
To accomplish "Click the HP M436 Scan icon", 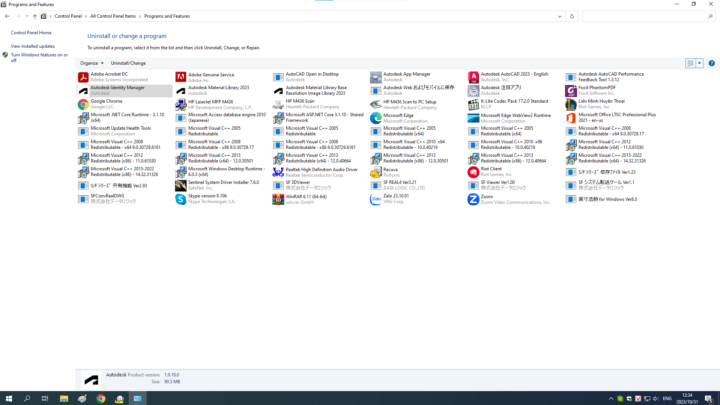I will [x=278, y=104].
